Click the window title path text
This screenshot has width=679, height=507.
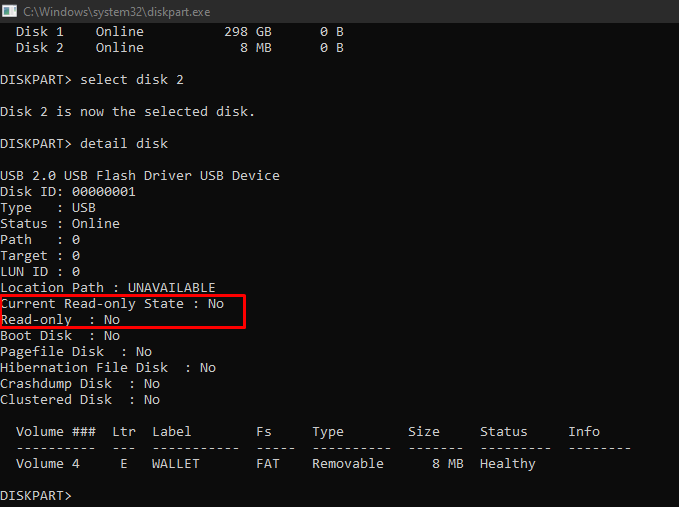(116, 12)
